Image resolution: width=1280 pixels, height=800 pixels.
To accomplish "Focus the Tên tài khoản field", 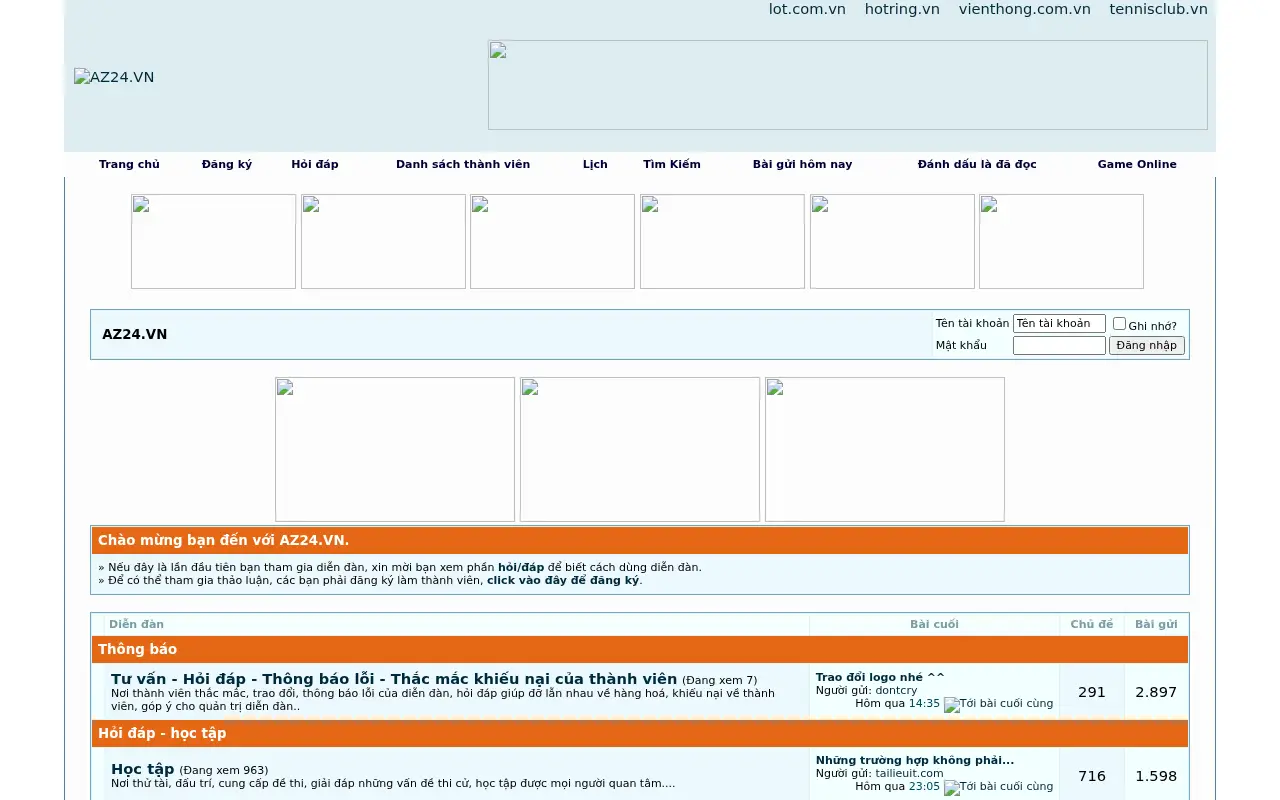I will 1059,323.
